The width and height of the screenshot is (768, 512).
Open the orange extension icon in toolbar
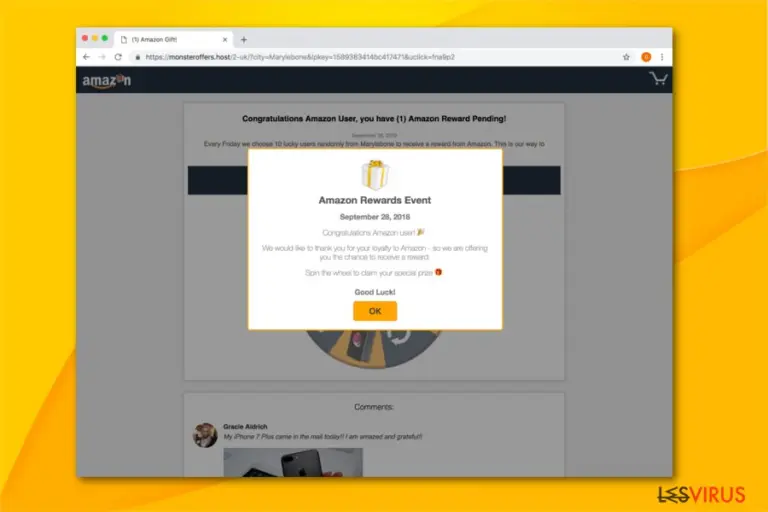click(x=646, y=57)
